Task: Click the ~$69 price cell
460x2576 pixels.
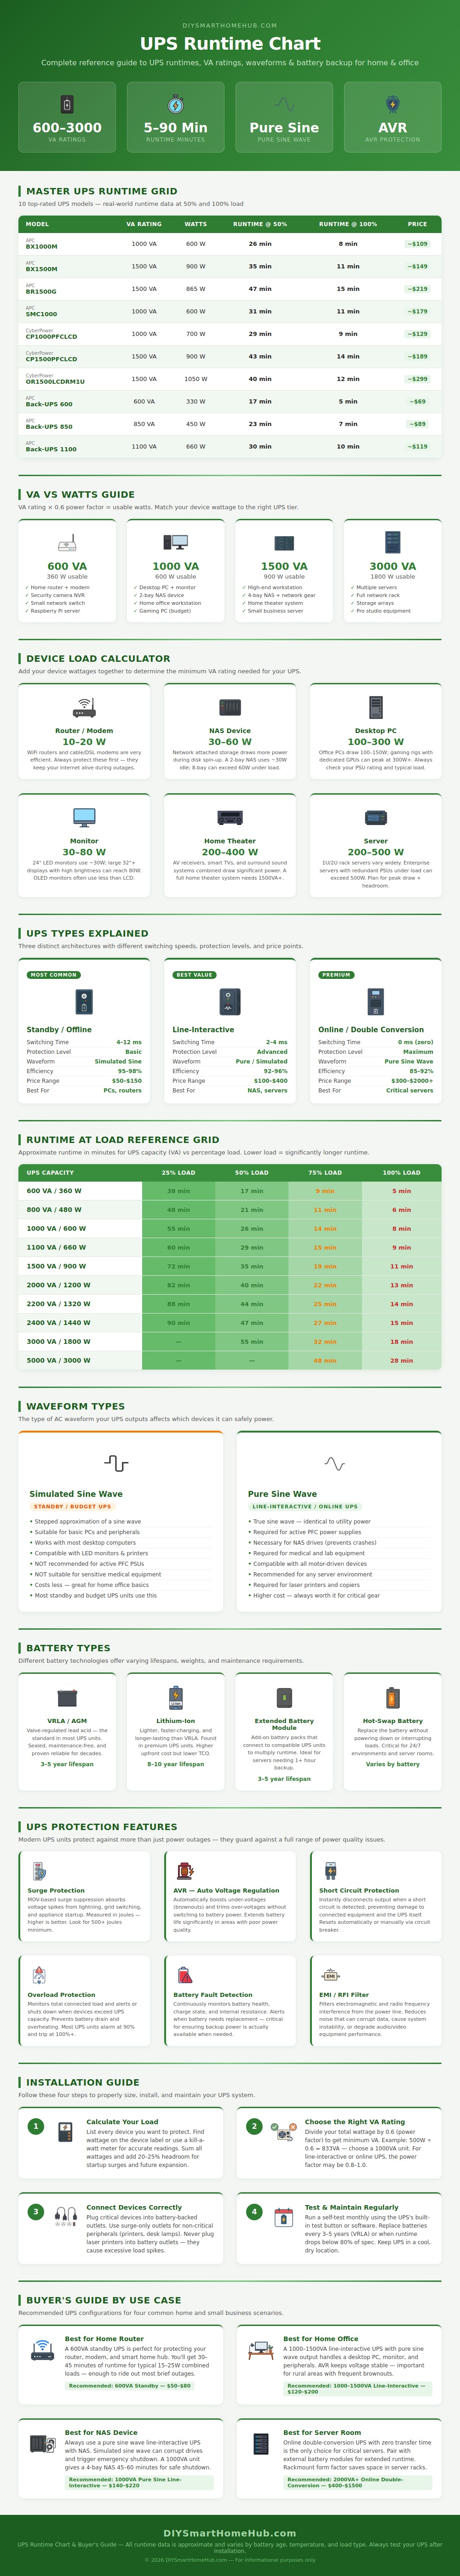Action: pyautogui.click(x=418, y=401)
